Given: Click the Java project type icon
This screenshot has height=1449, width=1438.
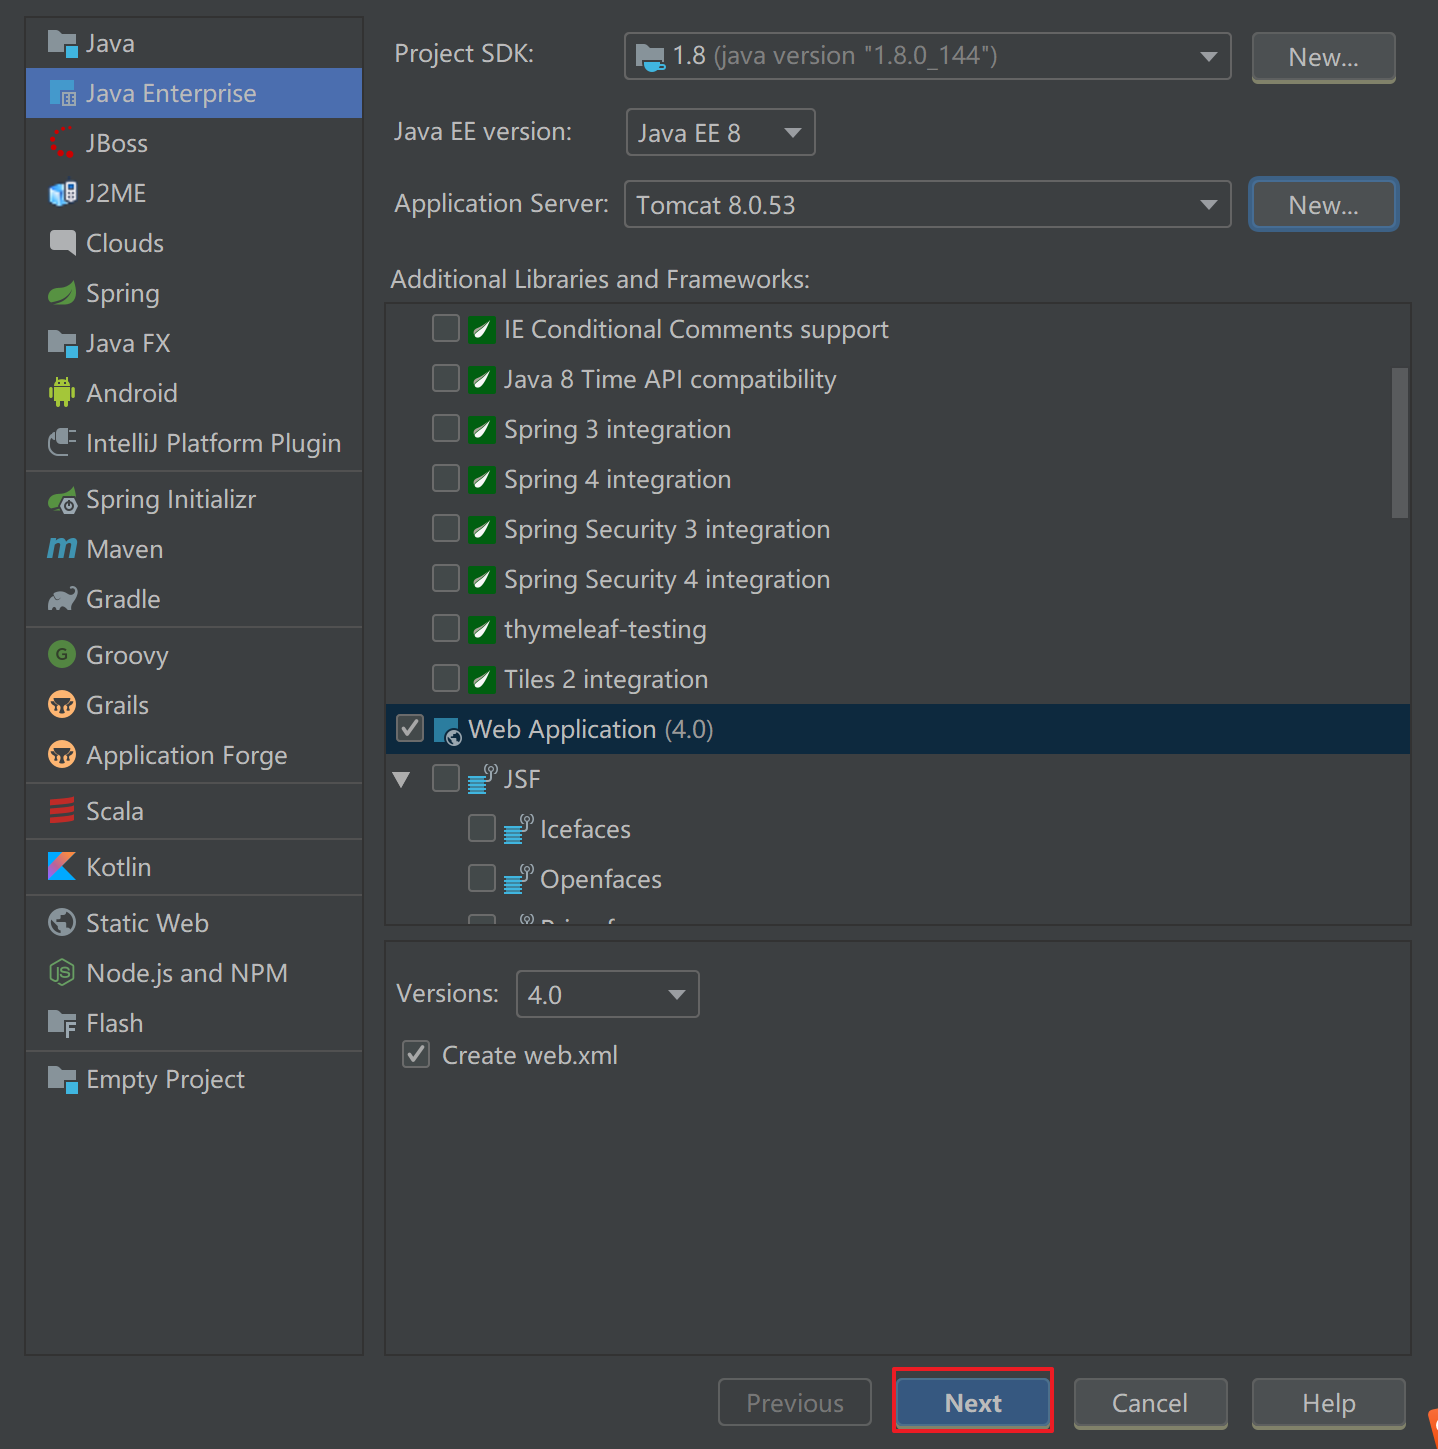Looking at the screenshot, I should point(62,44).
